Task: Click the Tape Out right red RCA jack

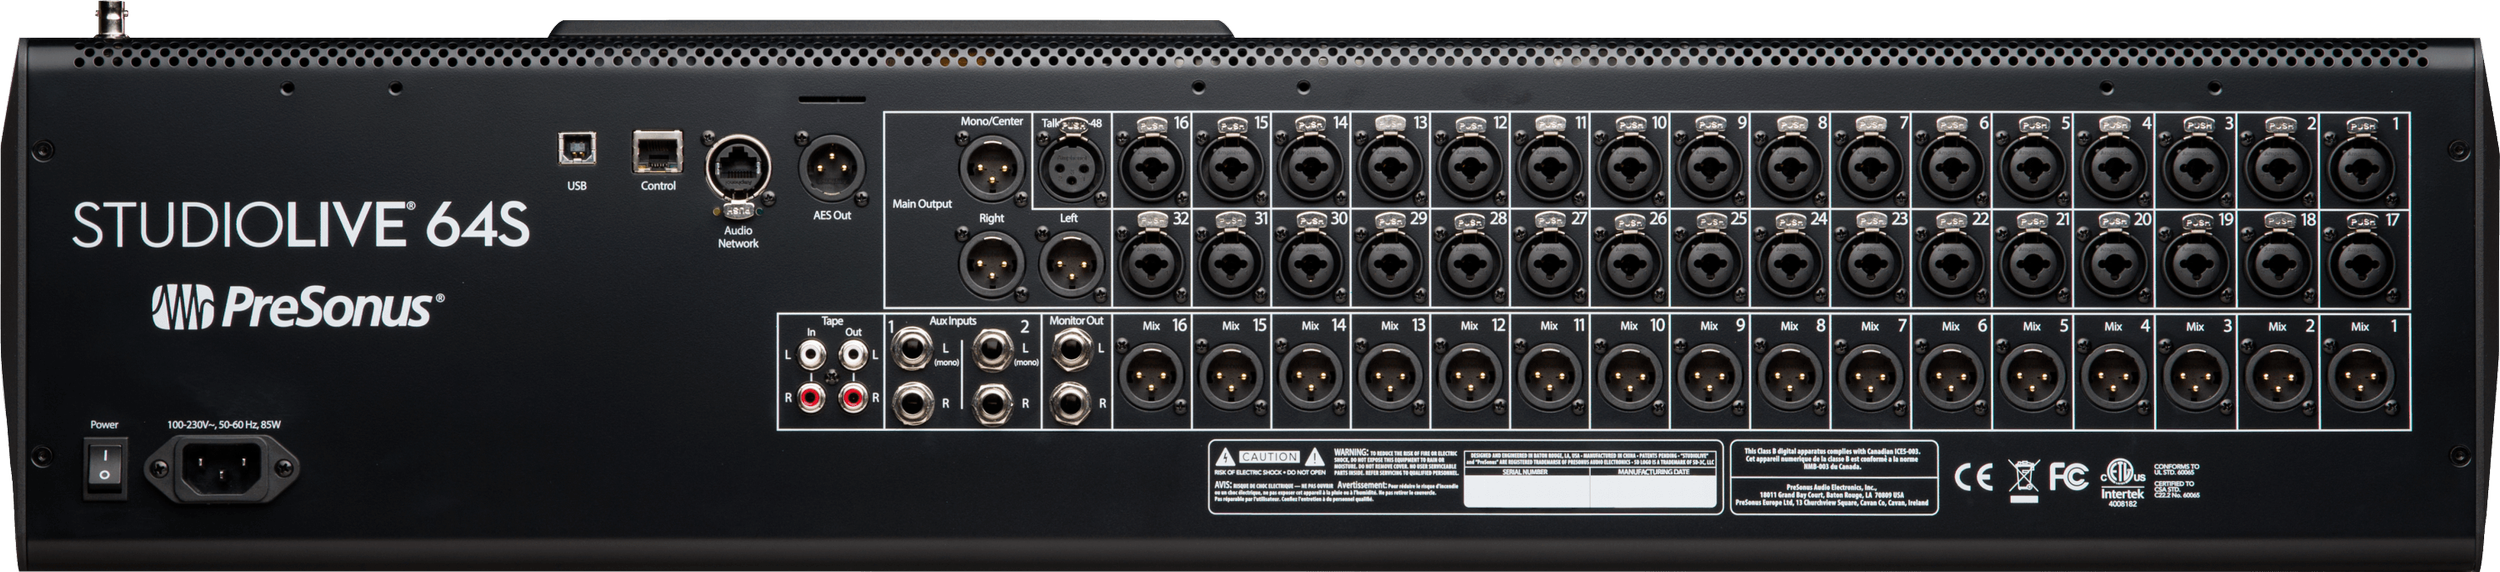Action: tap(853, 399)
